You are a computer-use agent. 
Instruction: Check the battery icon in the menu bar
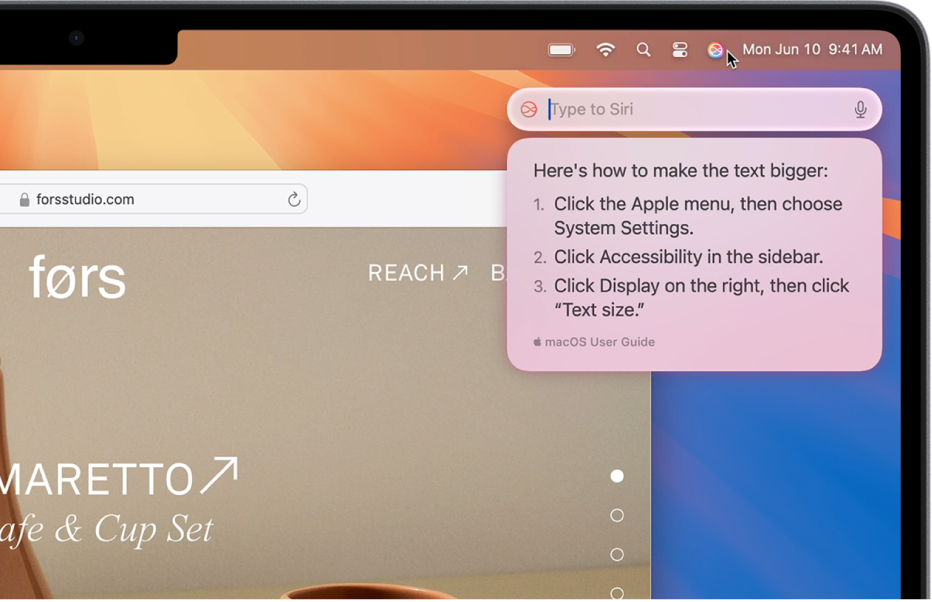(x=561, y=49)
